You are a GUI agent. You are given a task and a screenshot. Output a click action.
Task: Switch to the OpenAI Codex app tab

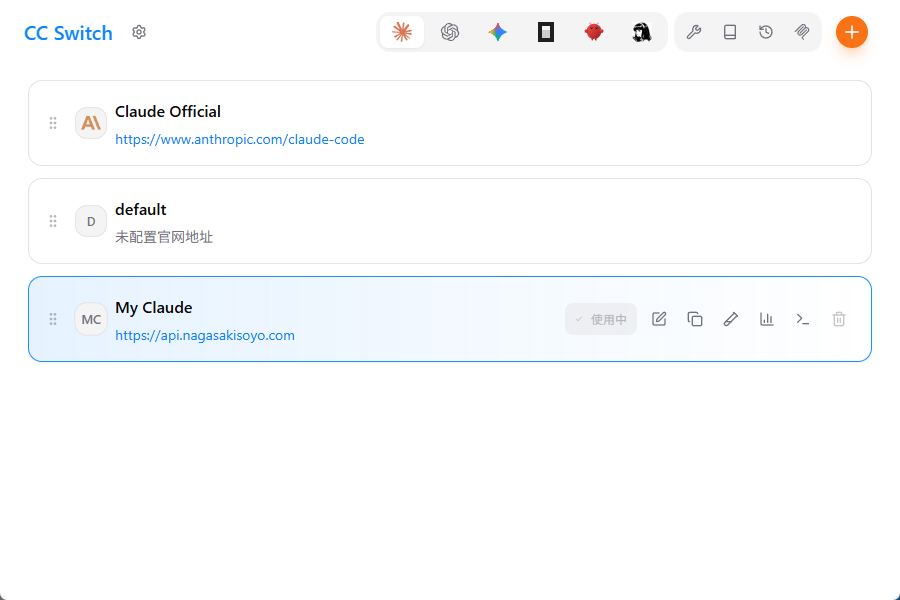click(450, 32)
